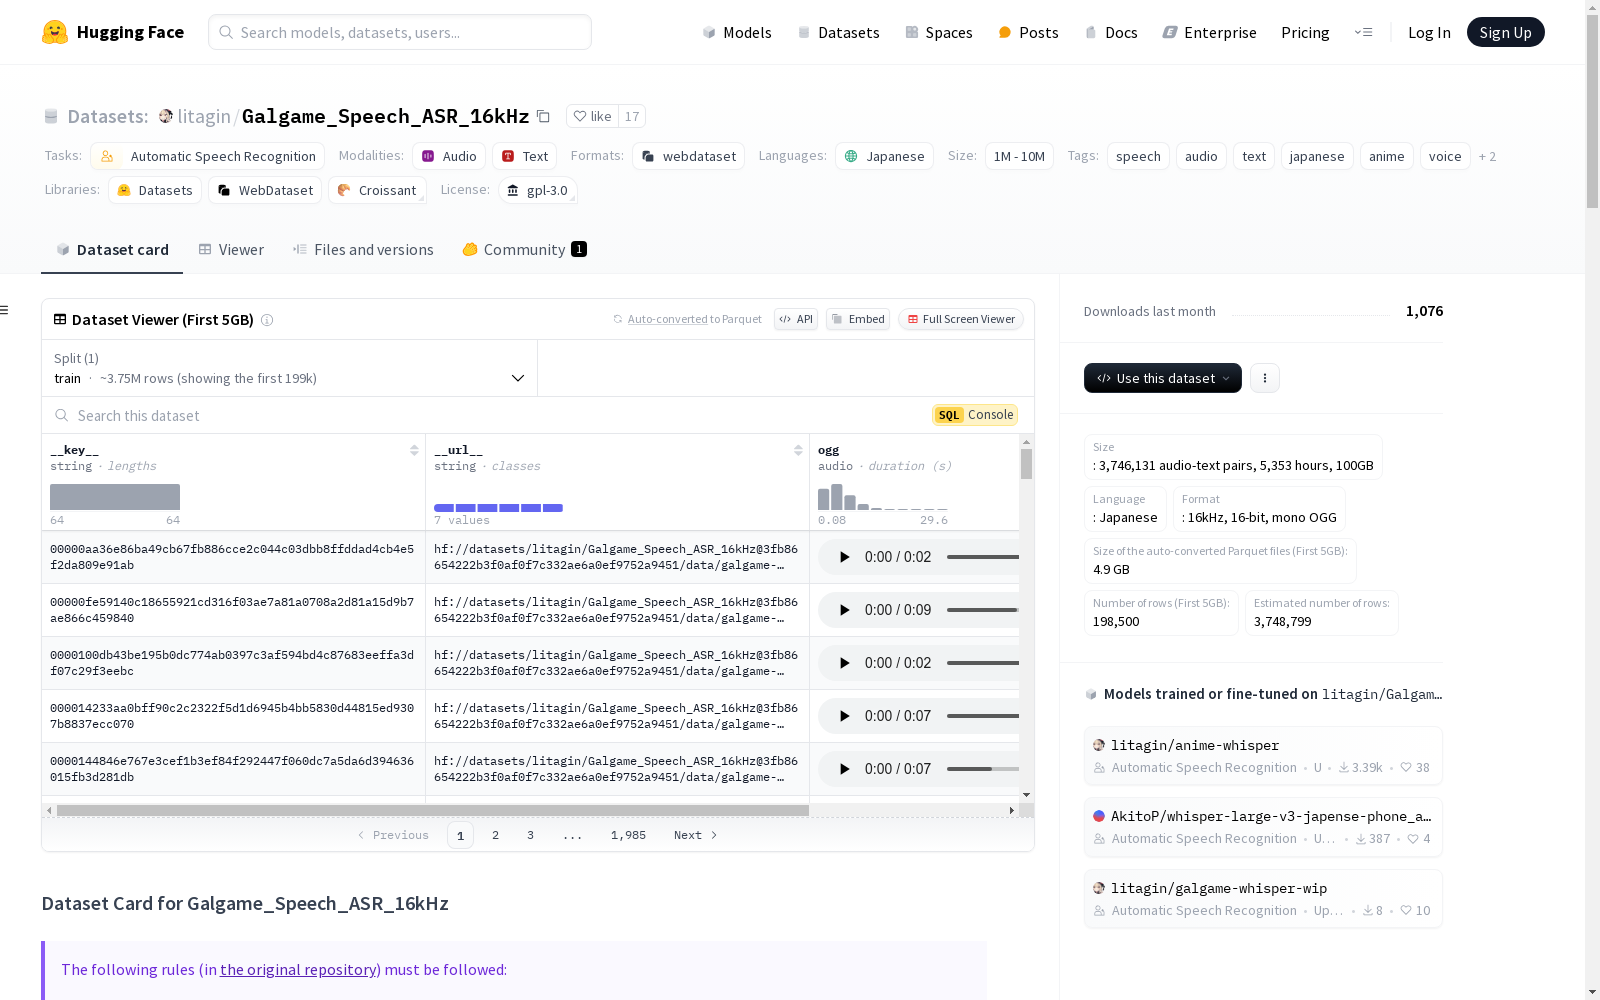Viewport: 1600px width, 1000px height.
Task: Follow the original repository link
Action: pos(298,969)
